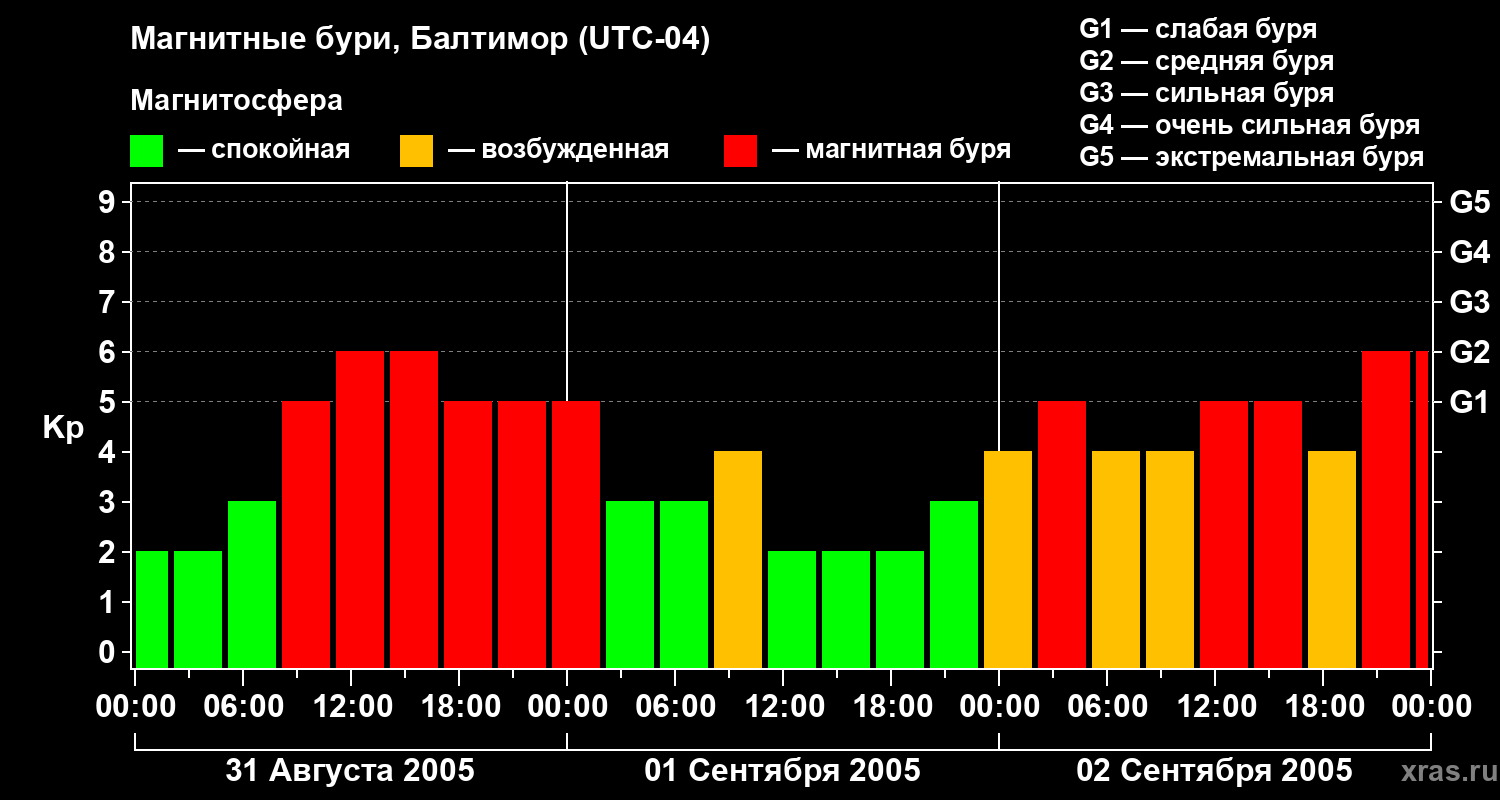Click the green Kp 2 bar above 12:00, 01 Сентября
The image size is (1500, 800).
click(x=792, y=610)
